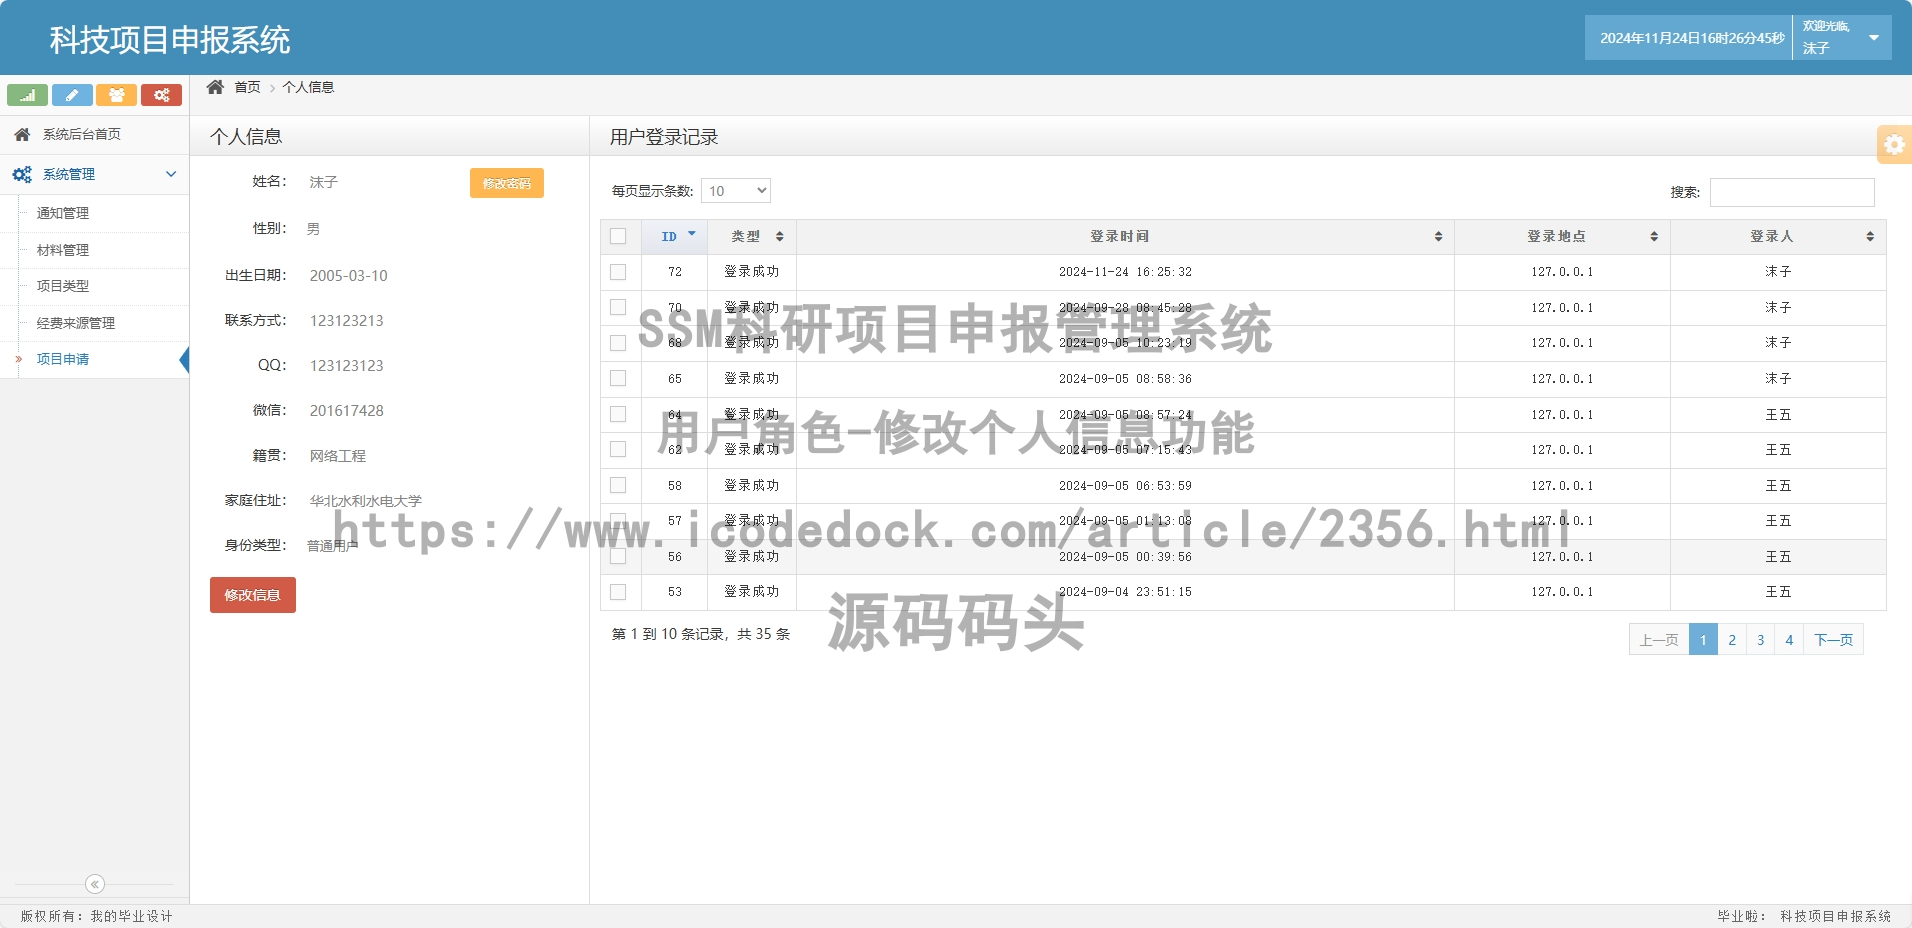This screenshot has height=928, width=1912.
Task: Check the row with ID 68
Action: click(x=618, y=343)
